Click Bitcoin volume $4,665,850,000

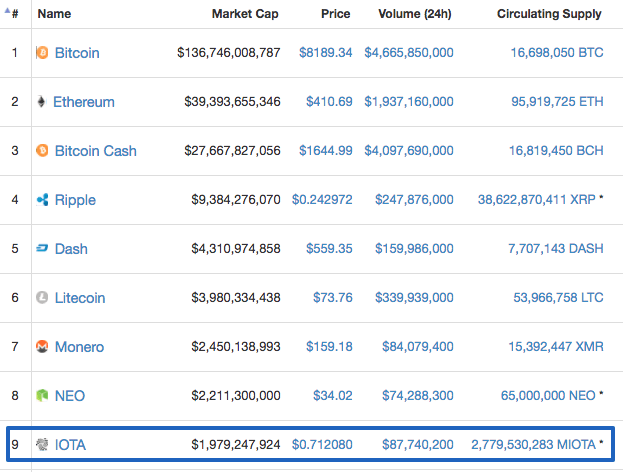pyautogui.click(x=409, y=52)
